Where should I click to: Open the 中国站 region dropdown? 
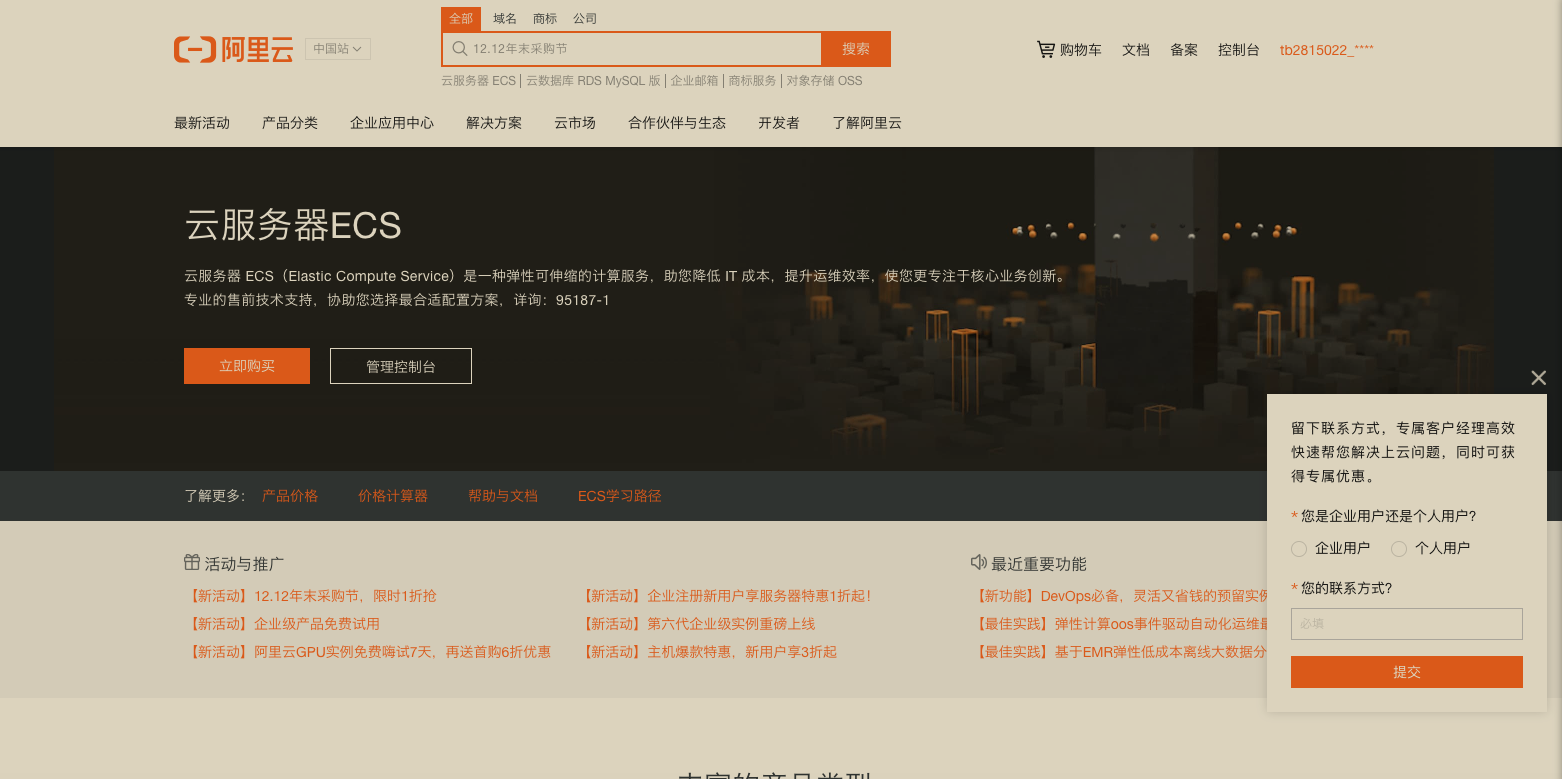pyautogui.click(x=338, y=48)
